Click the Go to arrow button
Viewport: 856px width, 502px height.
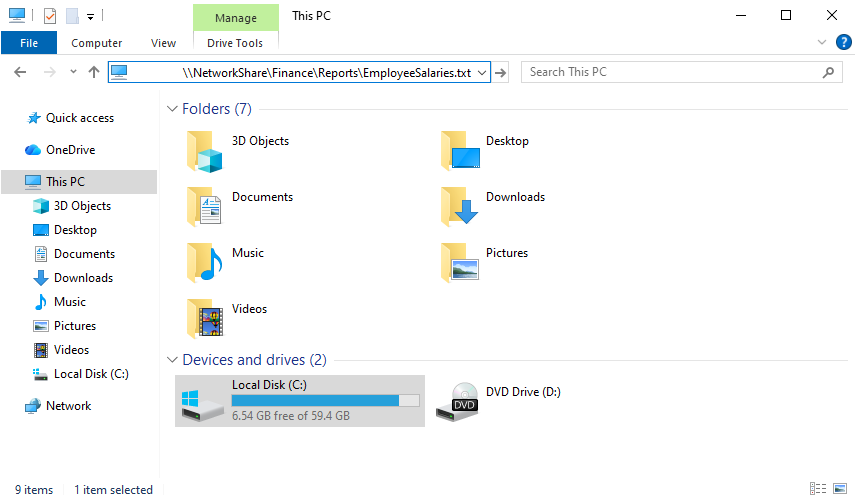point(501,73)
